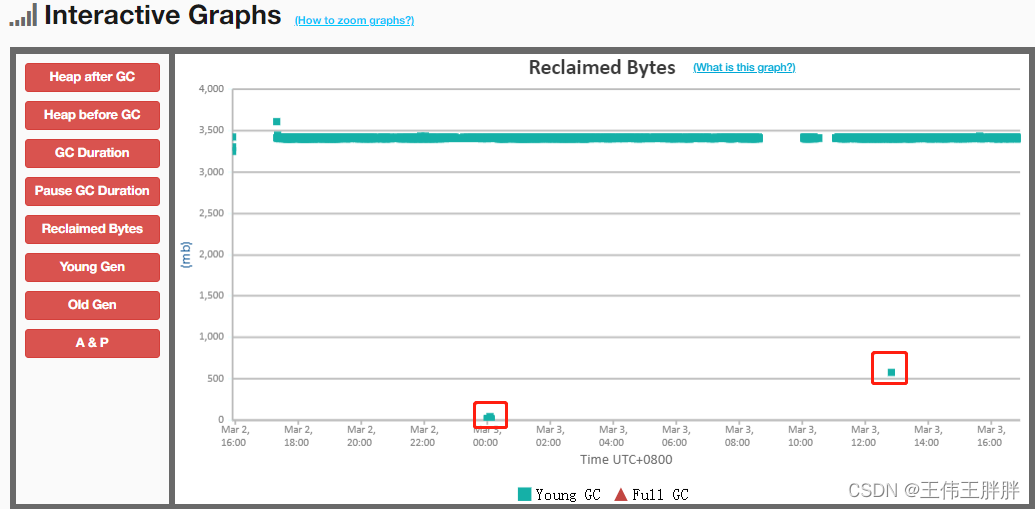Click the Interactive Graphs heading
Viewport: 1035px width, 509px height.
(x=162, y=15)
